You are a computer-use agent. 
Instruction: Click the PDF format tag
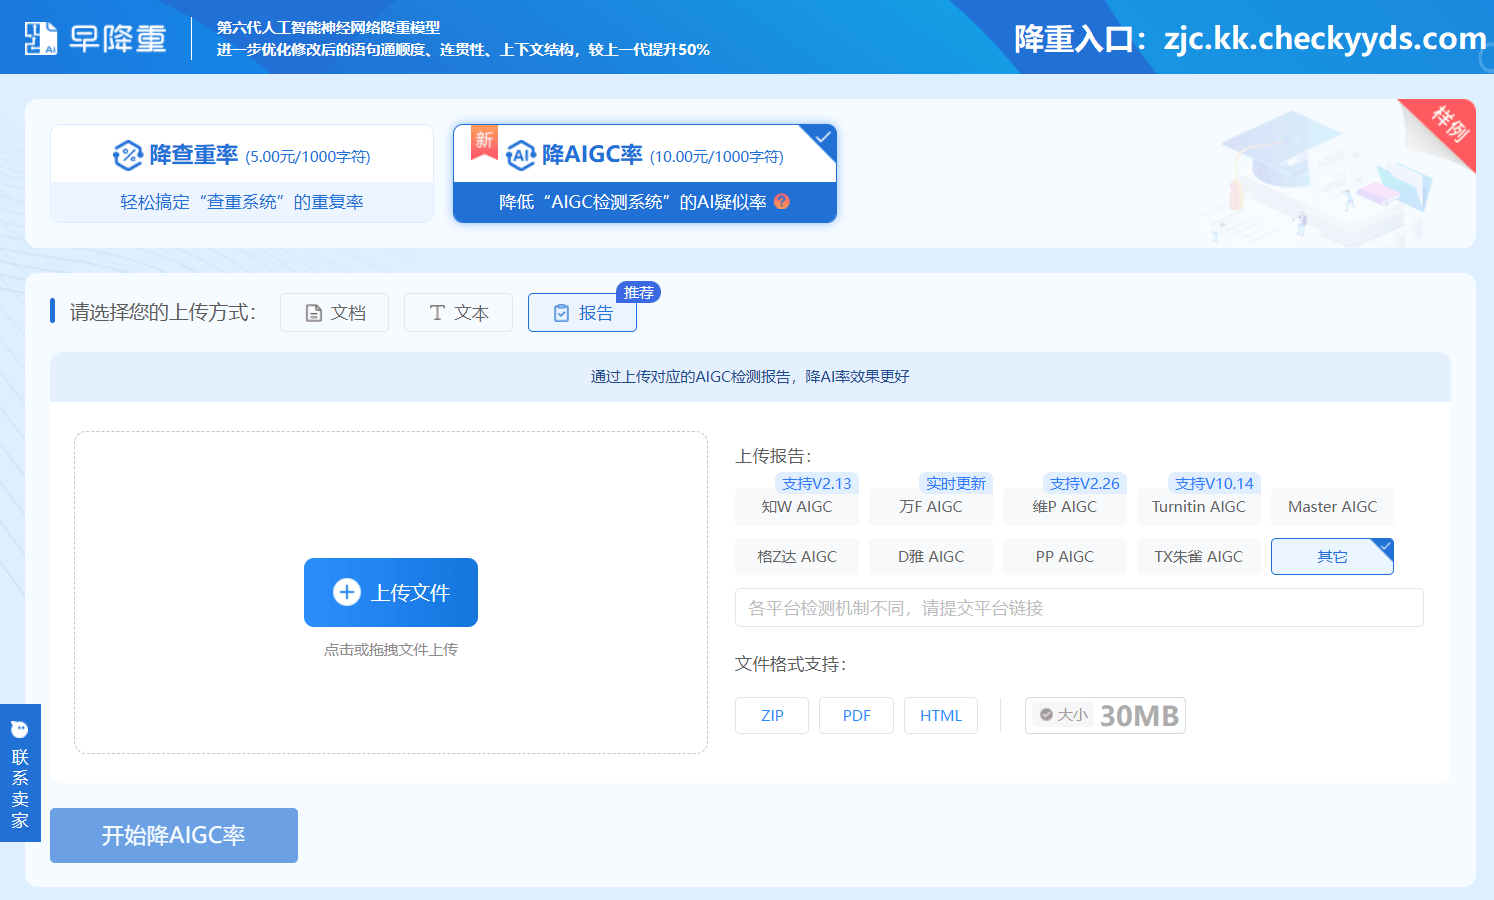856,716
